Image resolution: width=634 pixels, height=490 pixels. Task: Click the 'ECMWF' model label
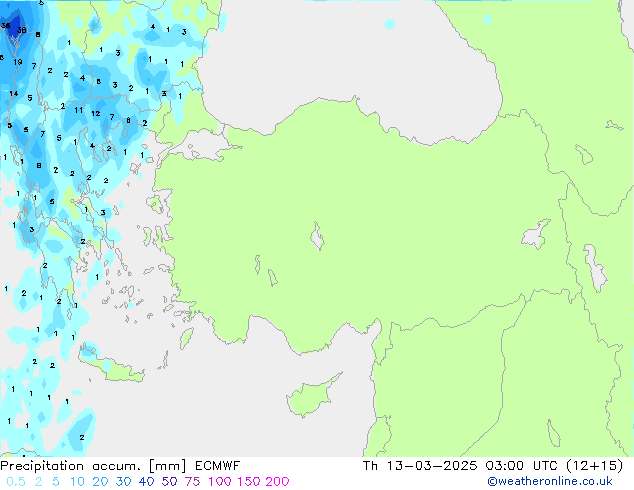[x=218, y=466]
